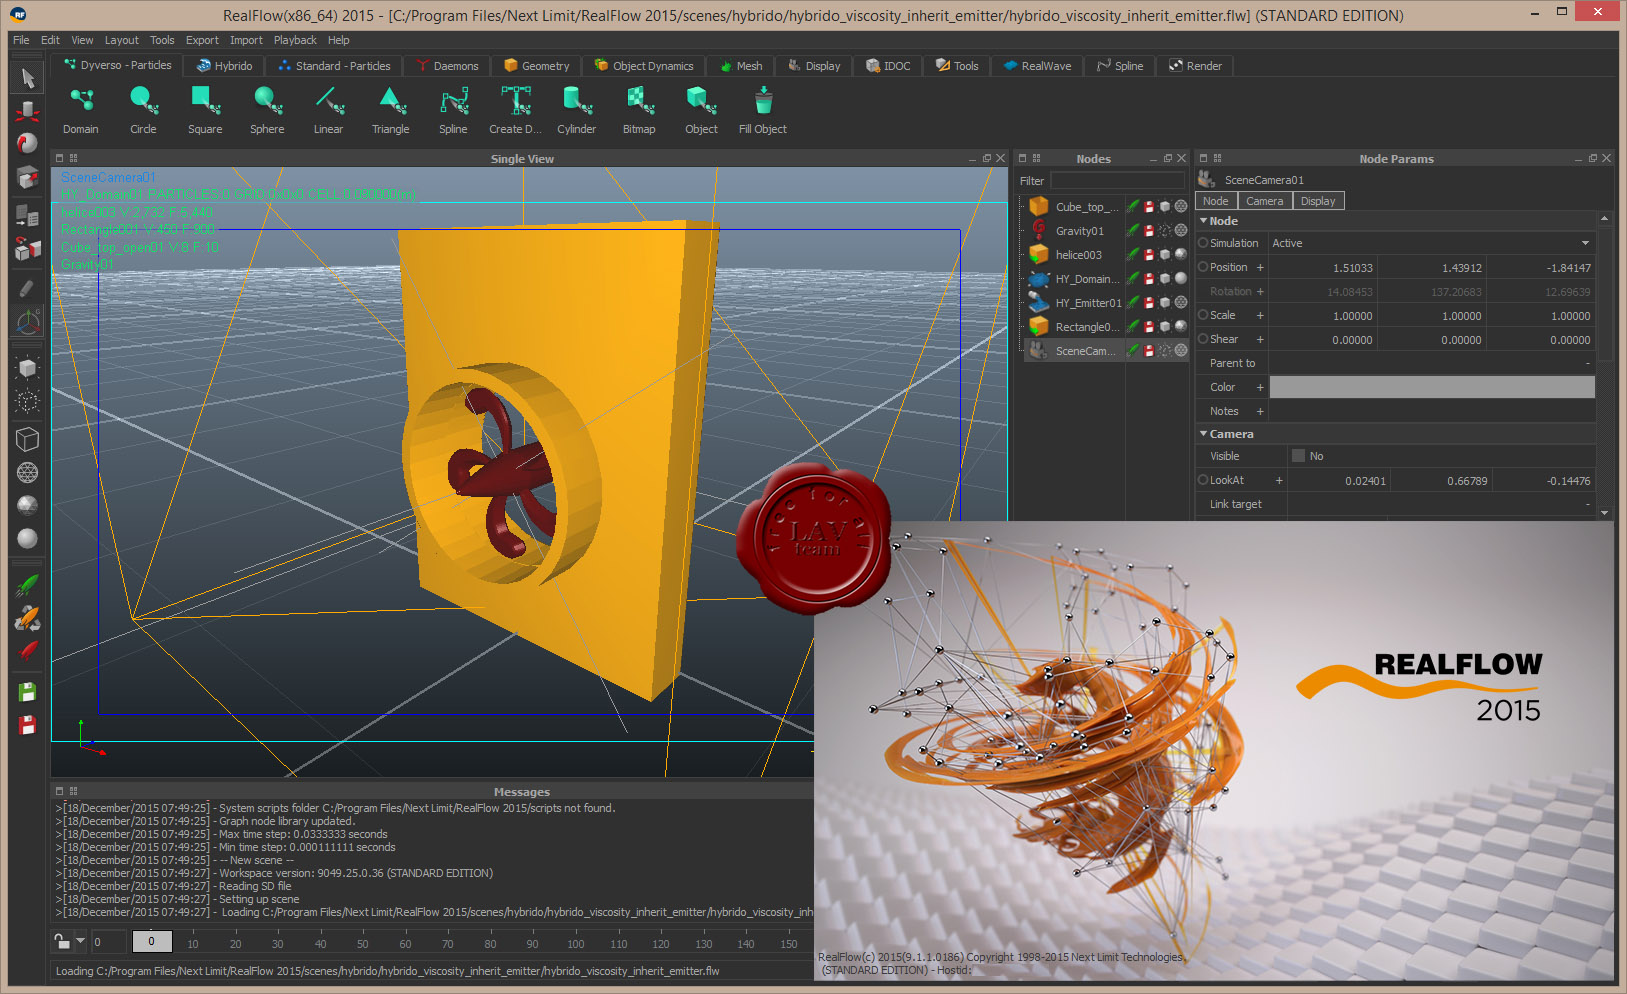Toggle Scale animation radio button
The height and width of the screenshot is (994, 1627).
pos(1203,315)
